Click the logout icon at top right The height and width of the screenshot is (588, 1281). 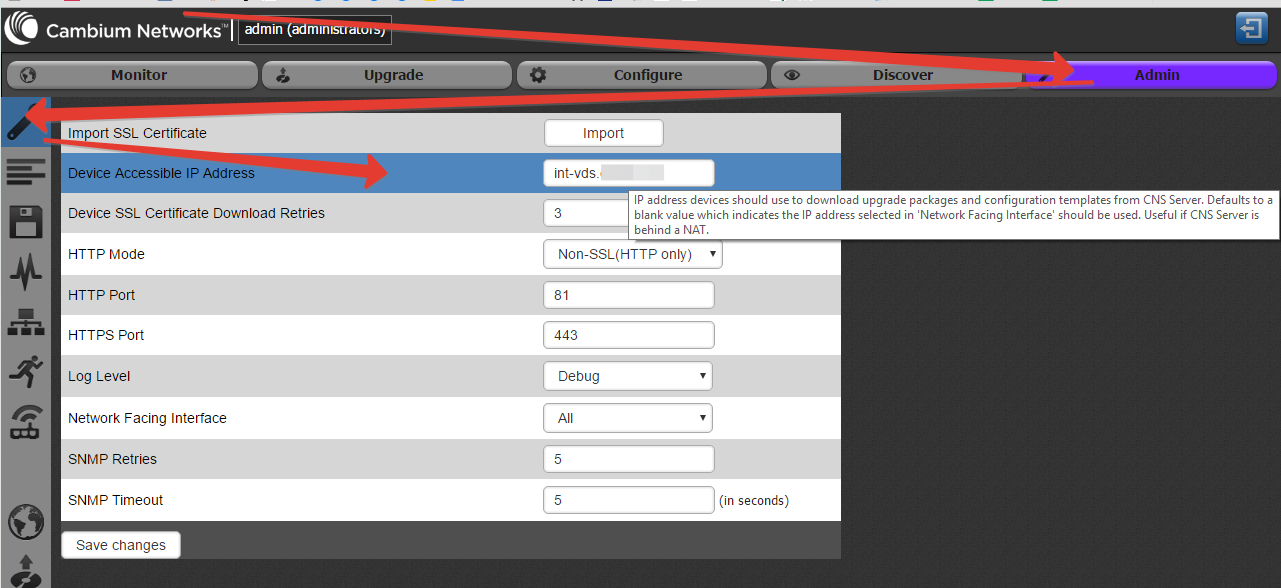1251,28
